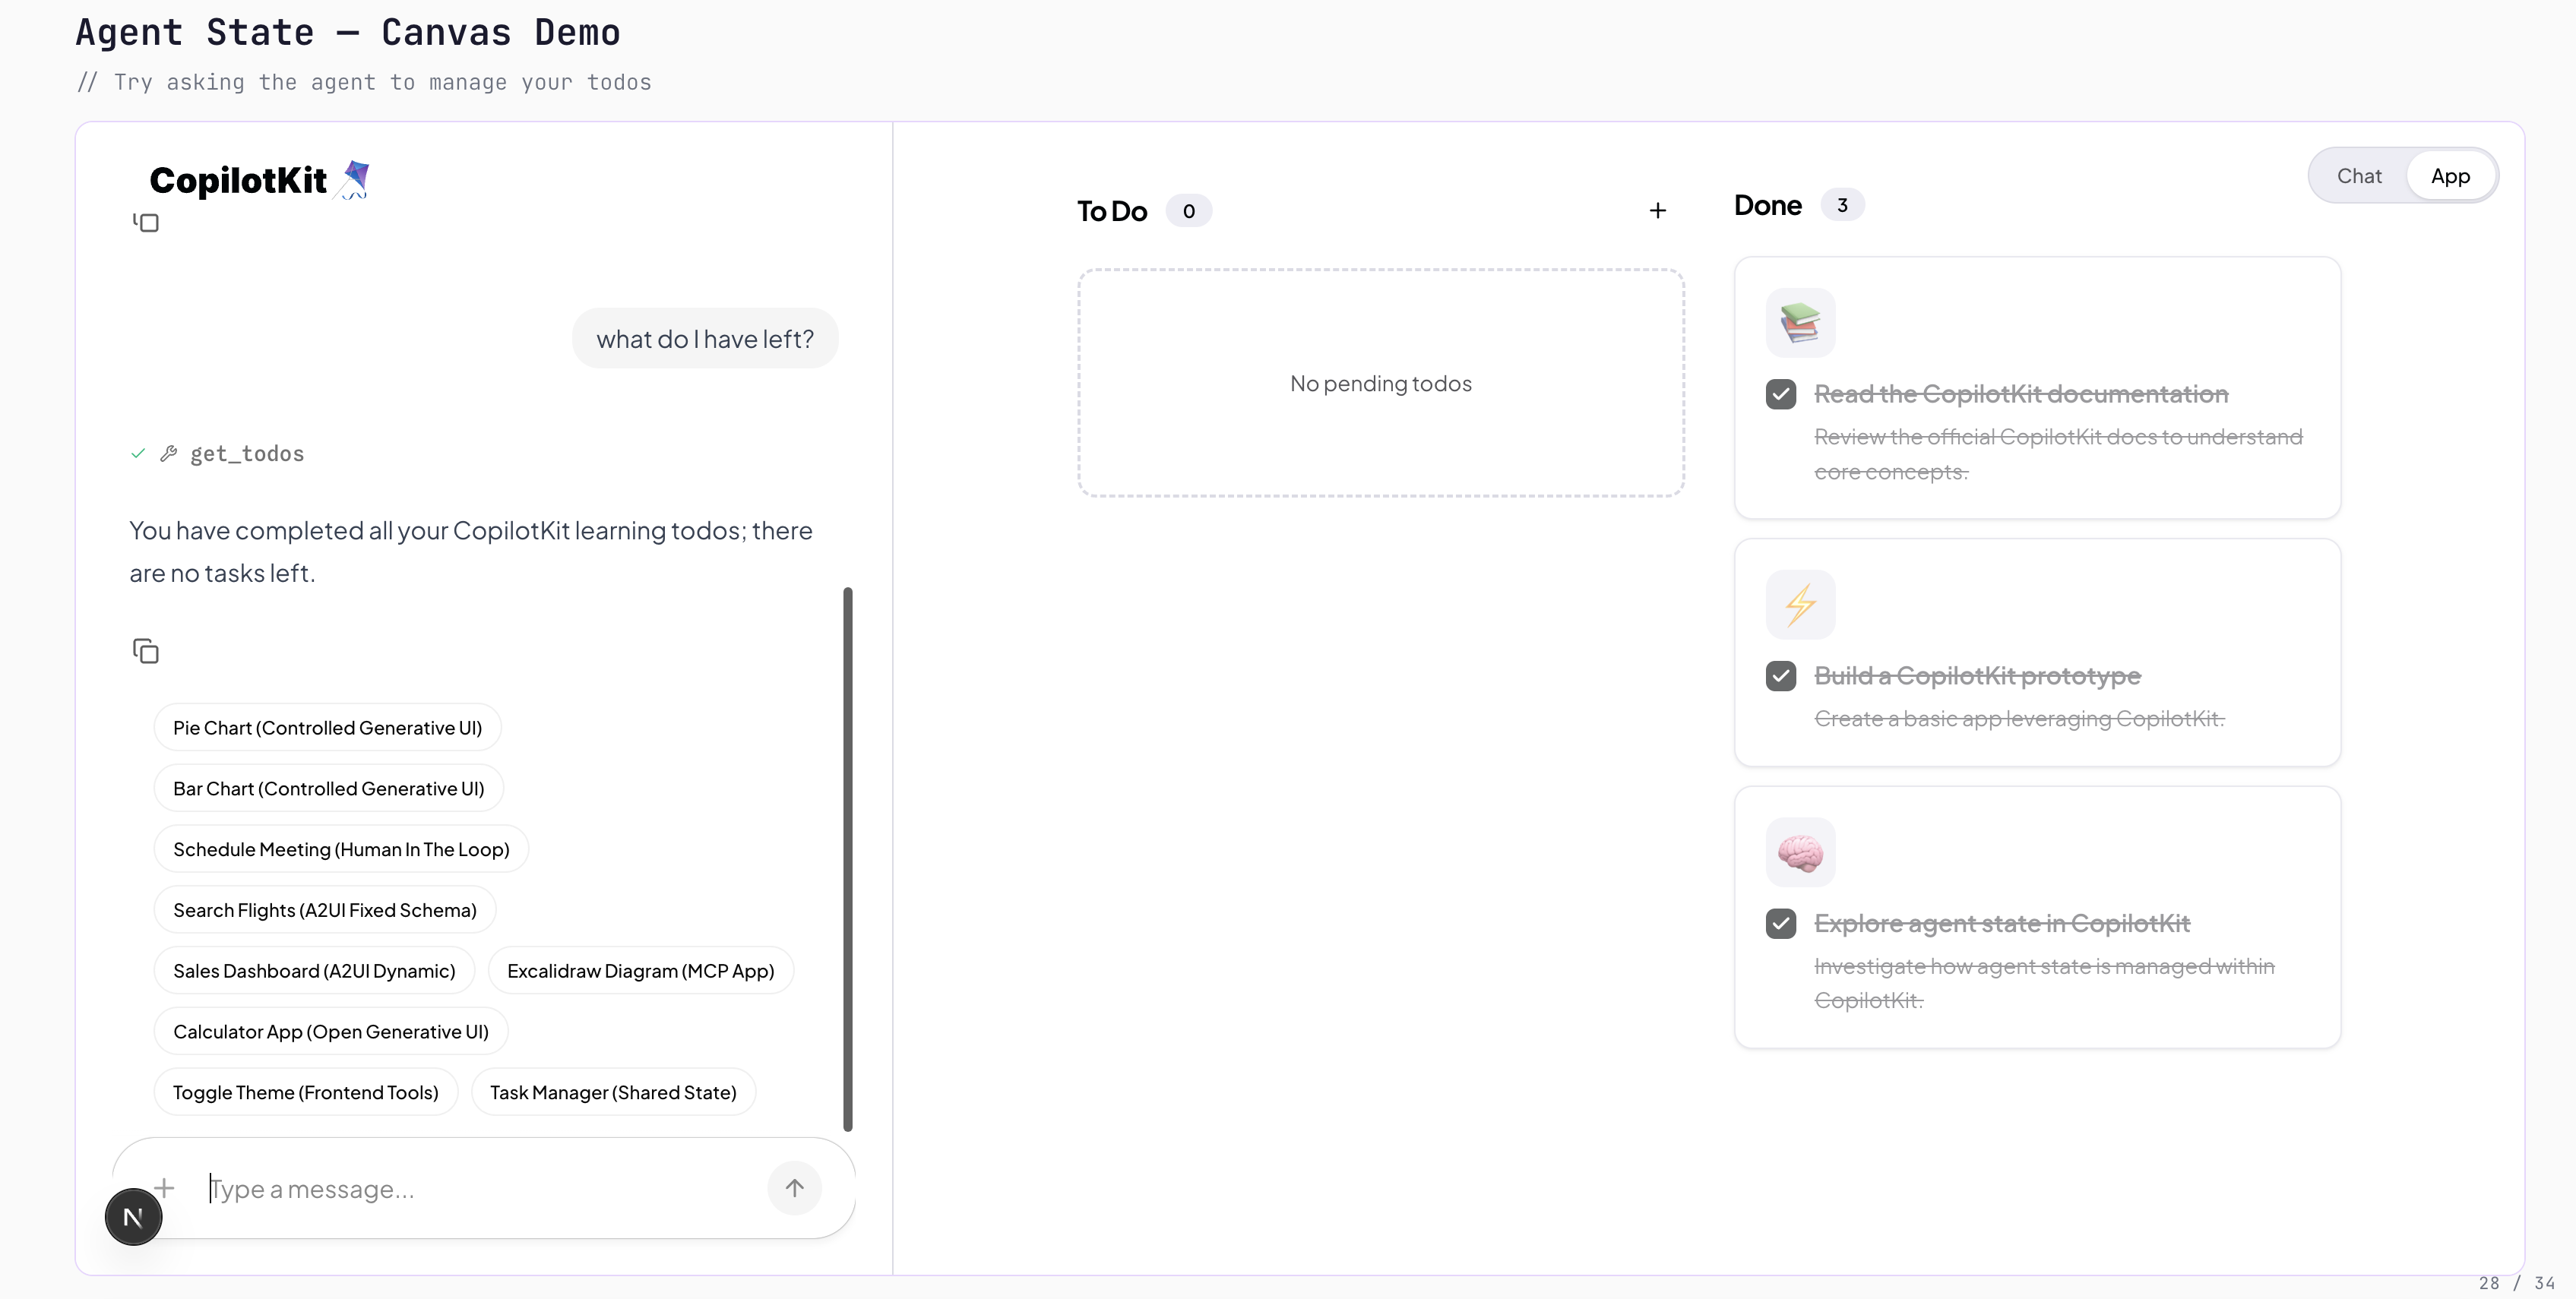
Task: Click the chat panel vertical scrollbar
Action: 848,860
